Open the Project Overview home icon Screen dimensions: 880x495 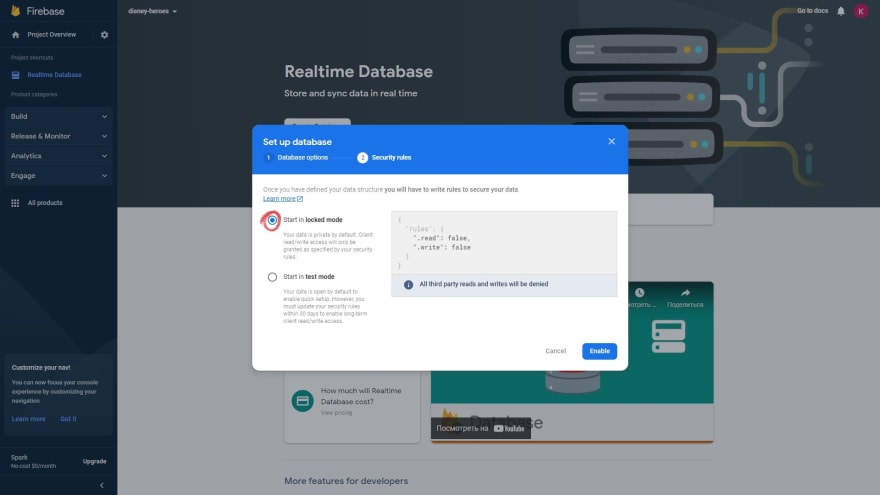[x=16, y=35]
